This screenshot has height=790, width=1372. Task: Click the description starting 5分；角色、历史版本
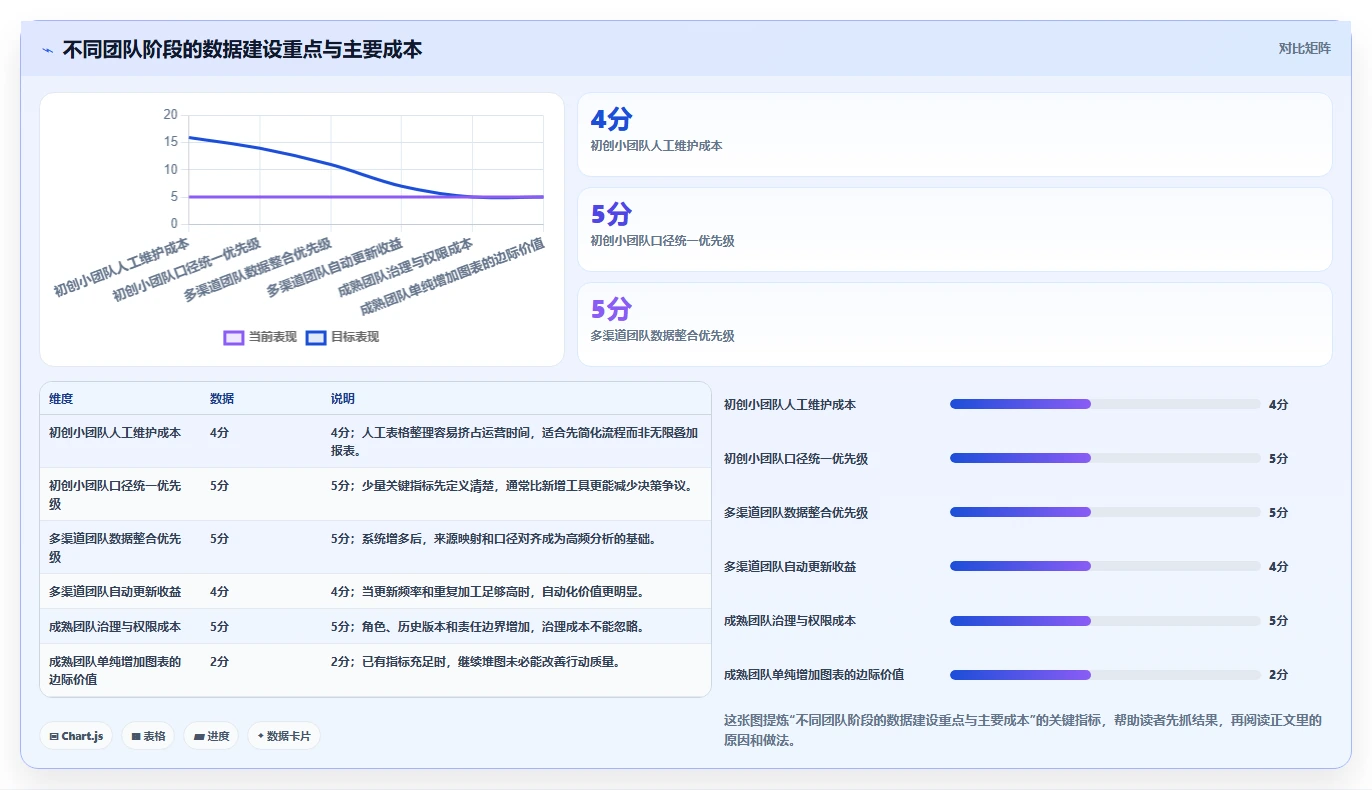pos(487,627)
